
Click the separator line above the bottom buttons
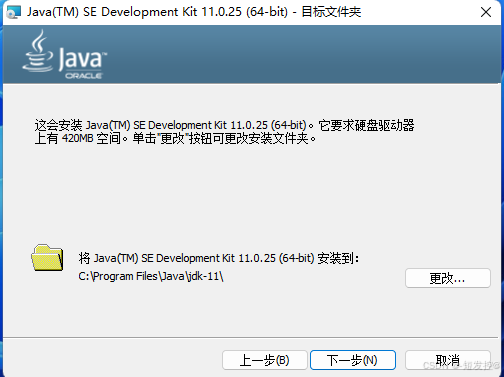(x=252, y=338)
